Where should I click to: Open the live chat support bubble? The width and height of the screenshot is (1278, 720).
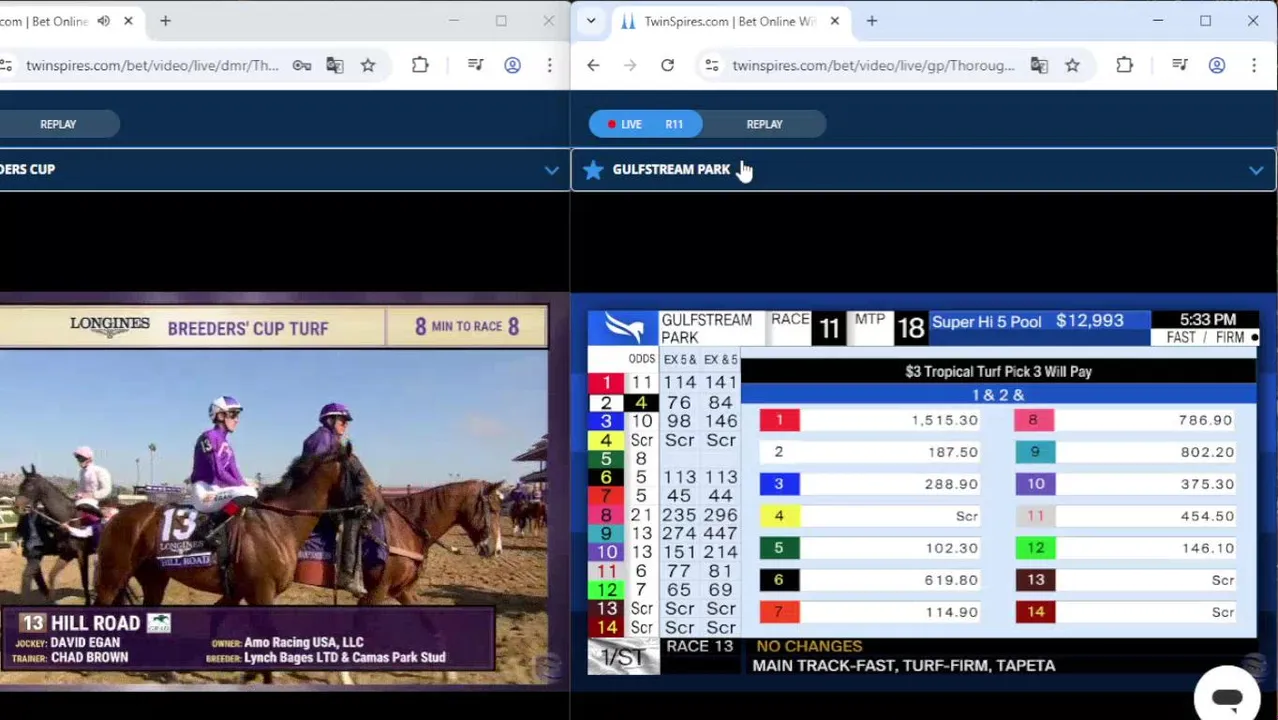click(x=1227, y=697)
